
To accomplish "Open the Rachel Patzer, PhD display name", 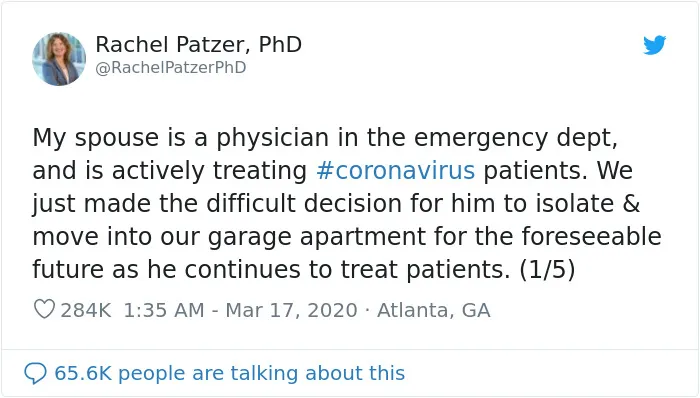I will click(199, 45).
